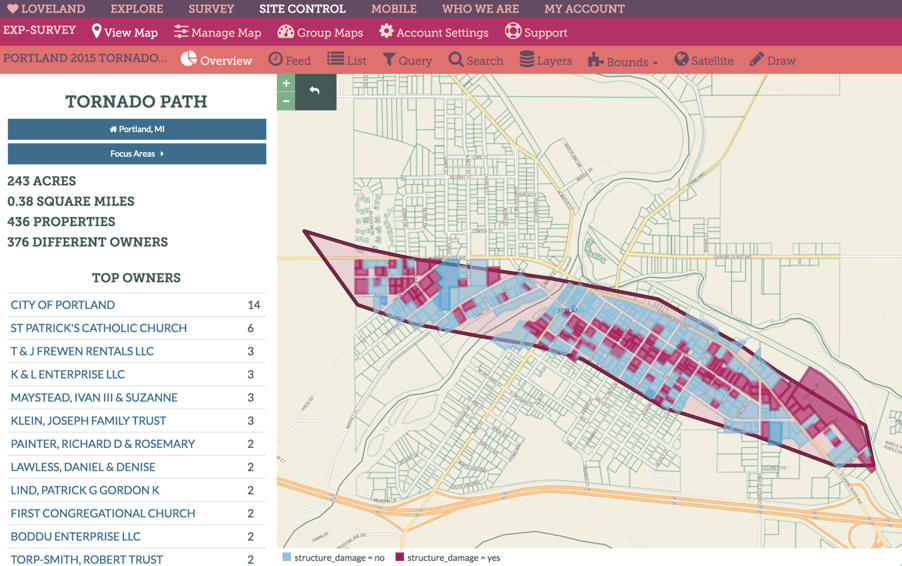Click the Manage Map label
902x566 pixels.
coord(226,33)
